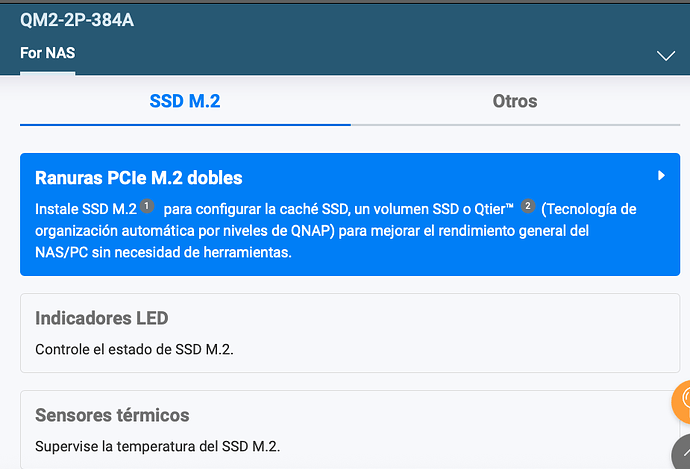Click the QM2-2P-384A product title
The width and height of the screenshot is (690, 469).
click(77, 20)
